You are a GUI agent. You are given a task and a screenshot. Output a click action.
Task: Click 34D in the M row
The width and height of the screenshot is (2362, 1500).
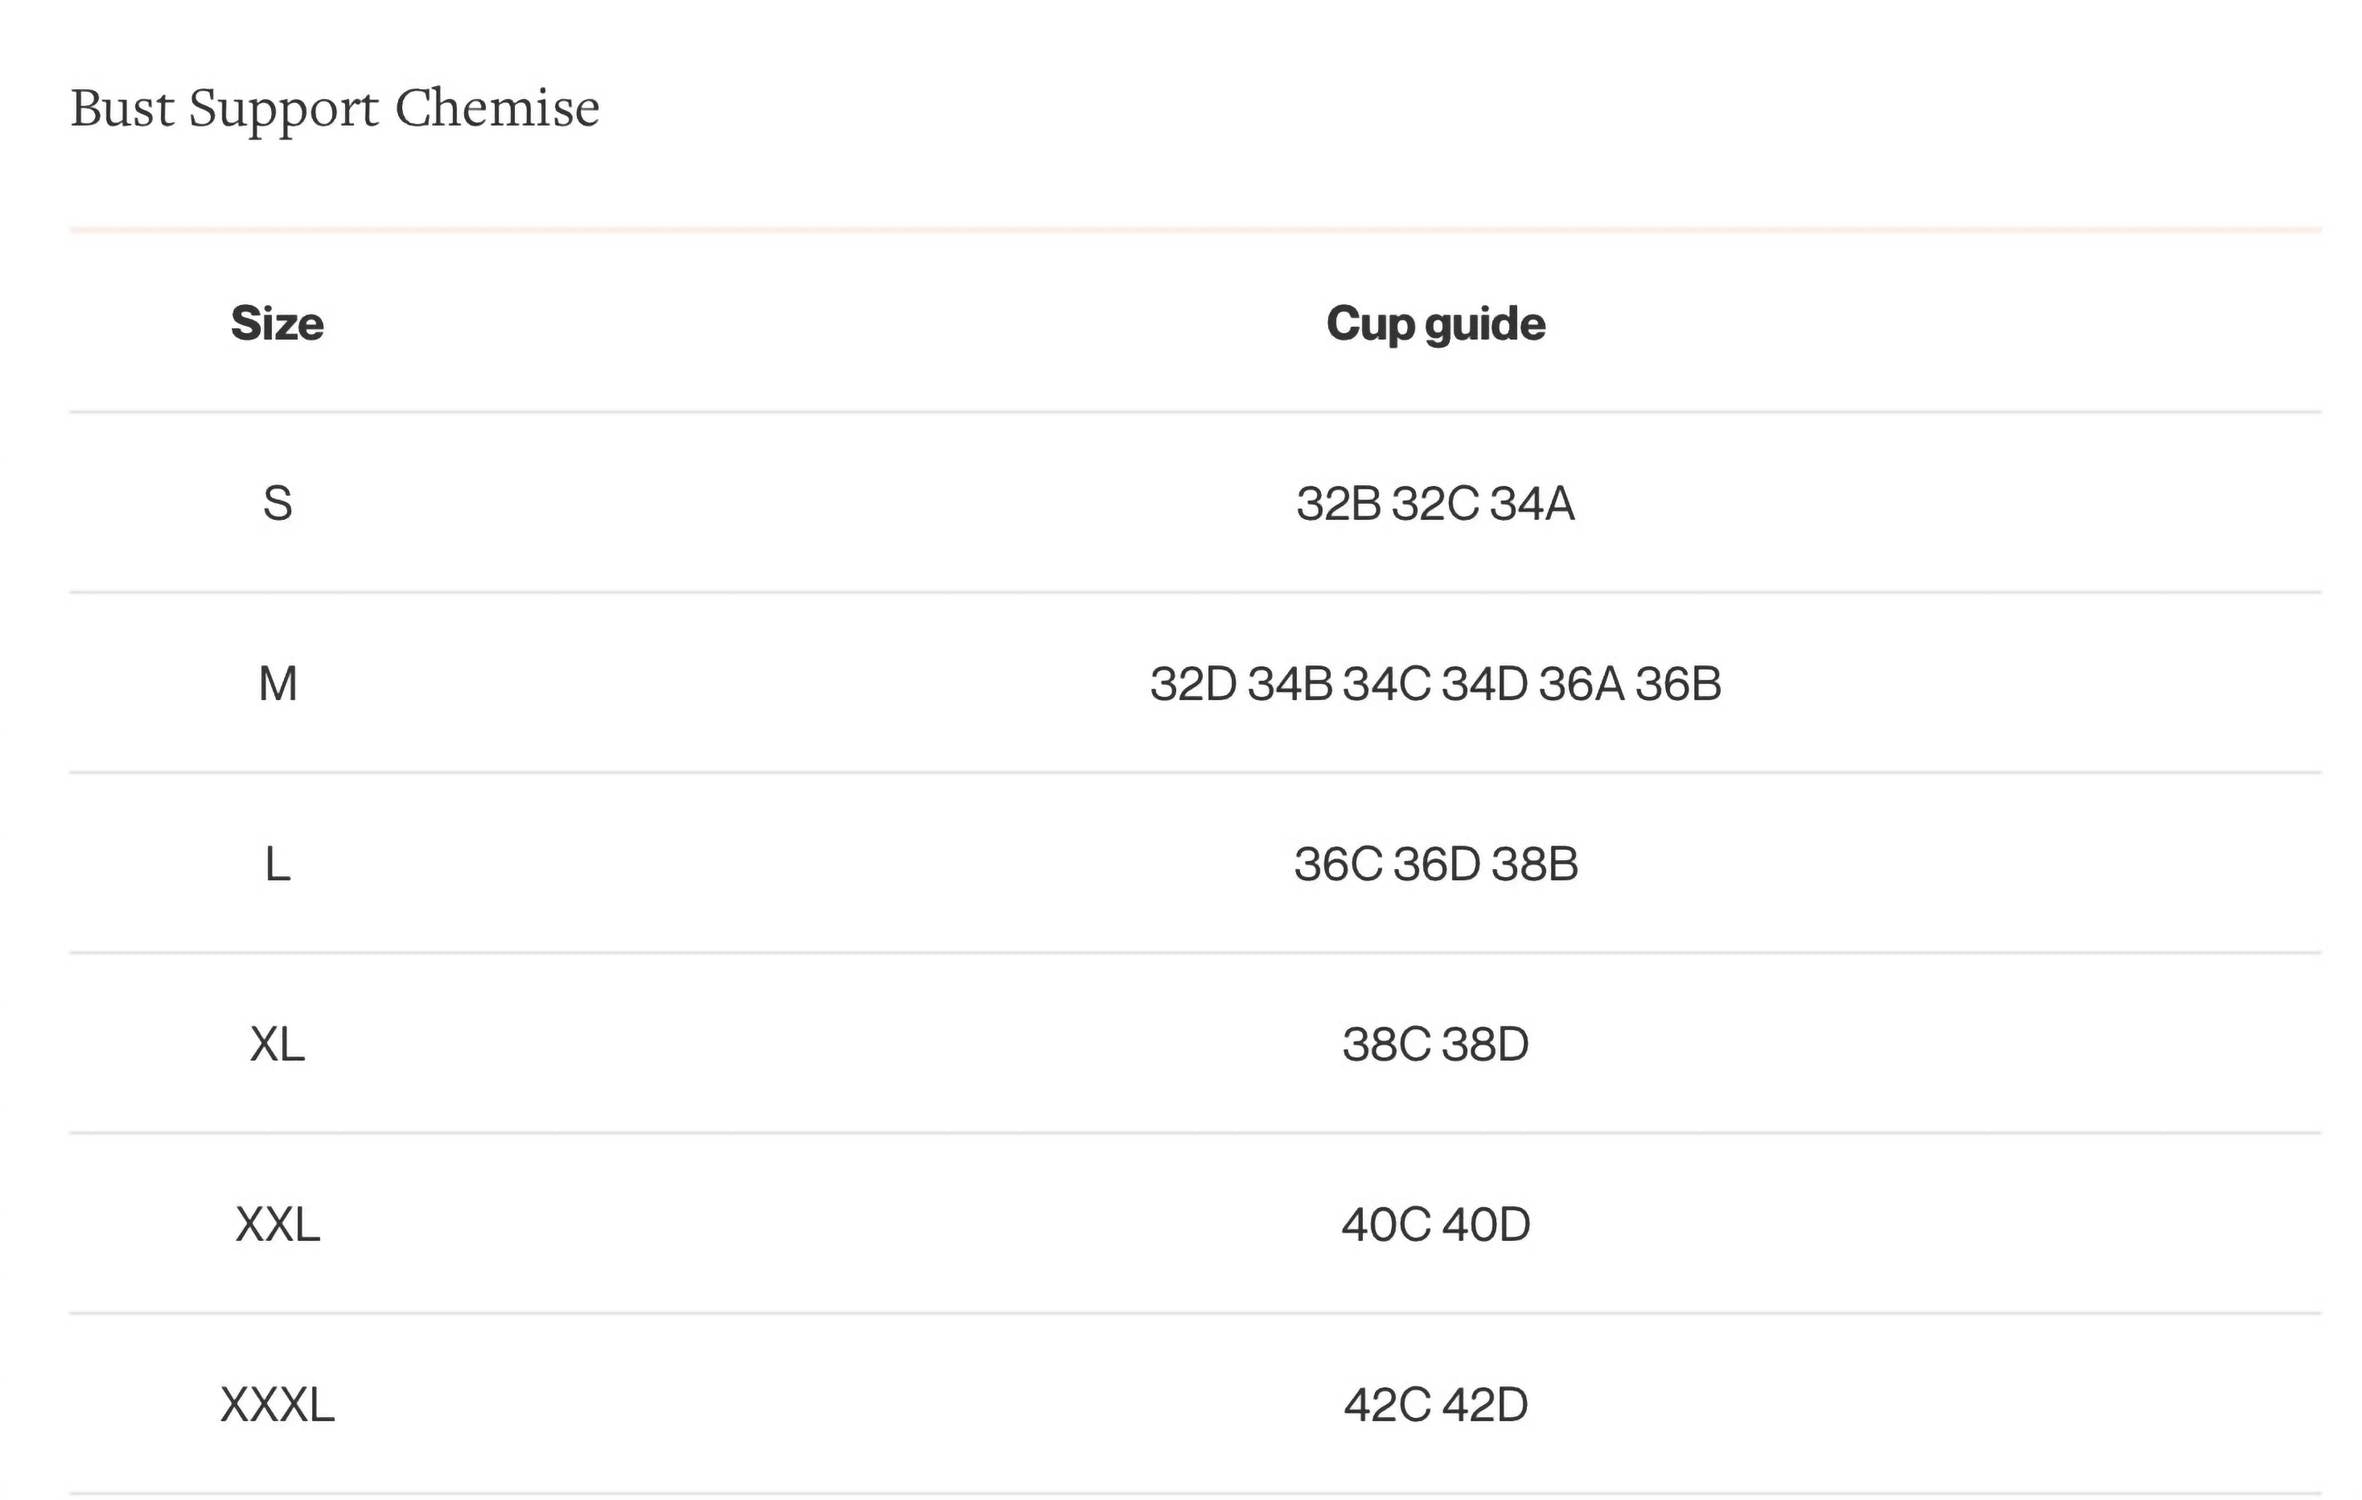1484,684
